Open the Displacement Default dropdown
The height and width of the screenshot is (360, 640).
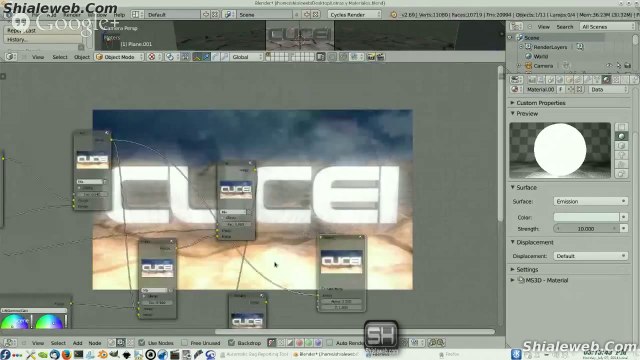coord(590,256)
